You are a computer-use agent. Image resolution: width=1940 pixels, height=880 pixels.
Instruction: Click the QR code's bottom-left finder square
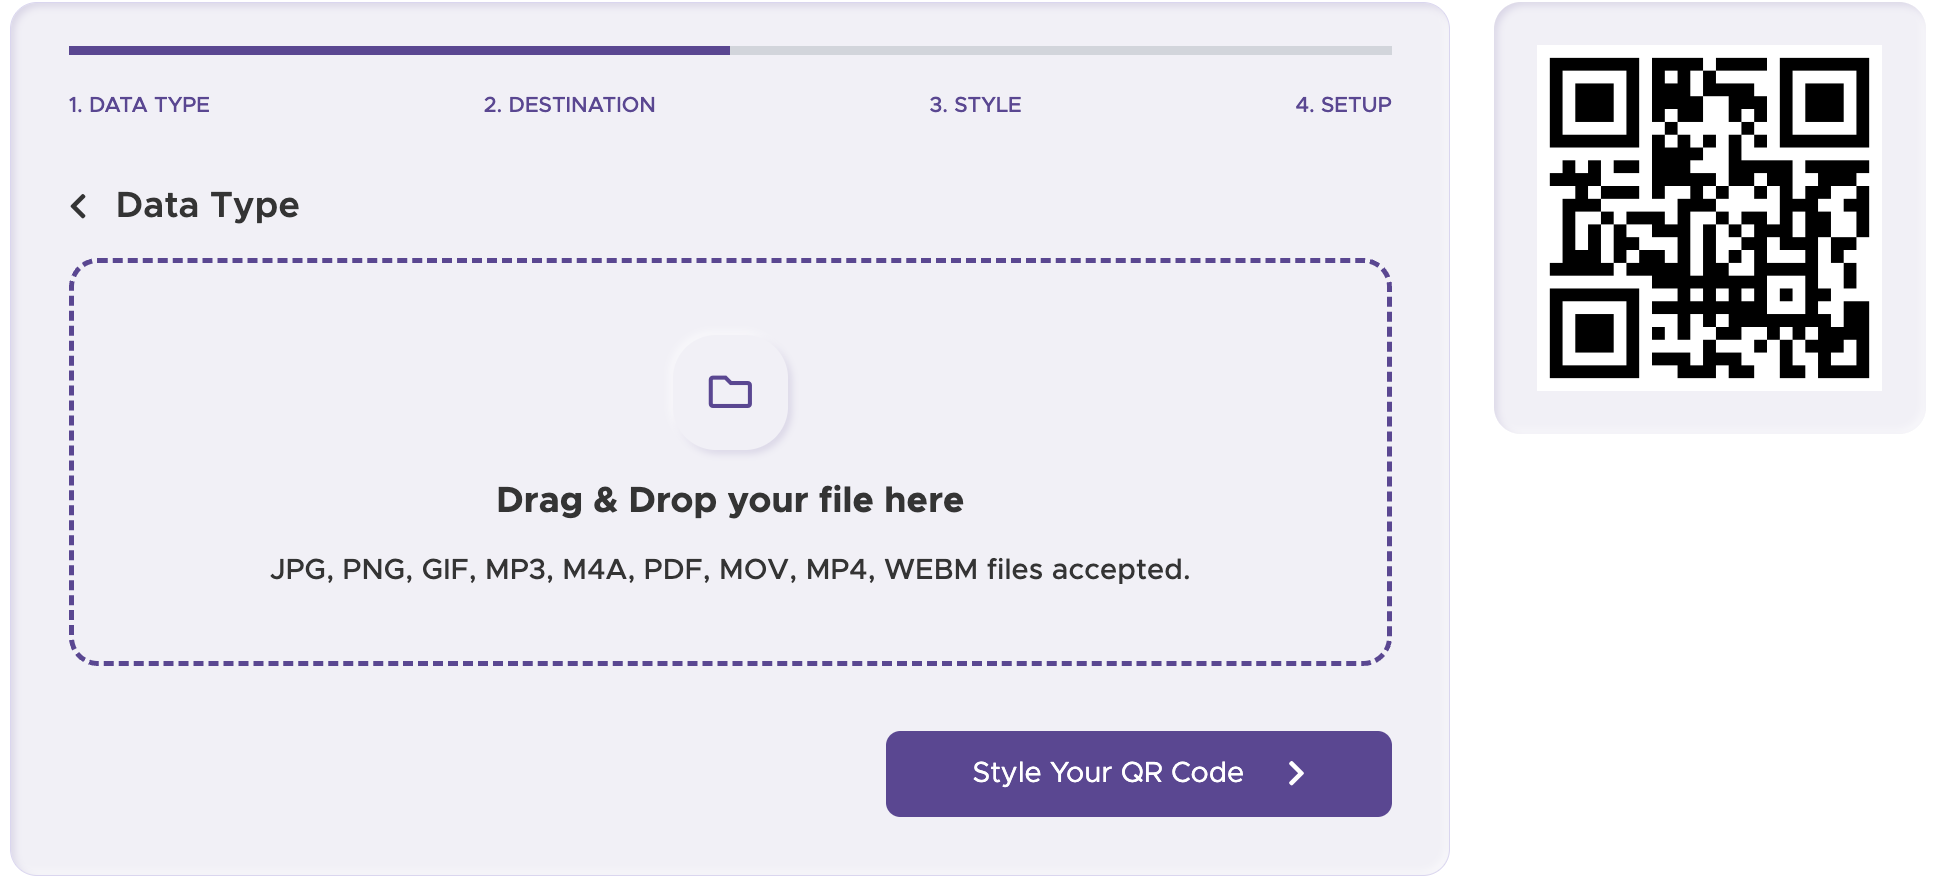pos(1594,333)
